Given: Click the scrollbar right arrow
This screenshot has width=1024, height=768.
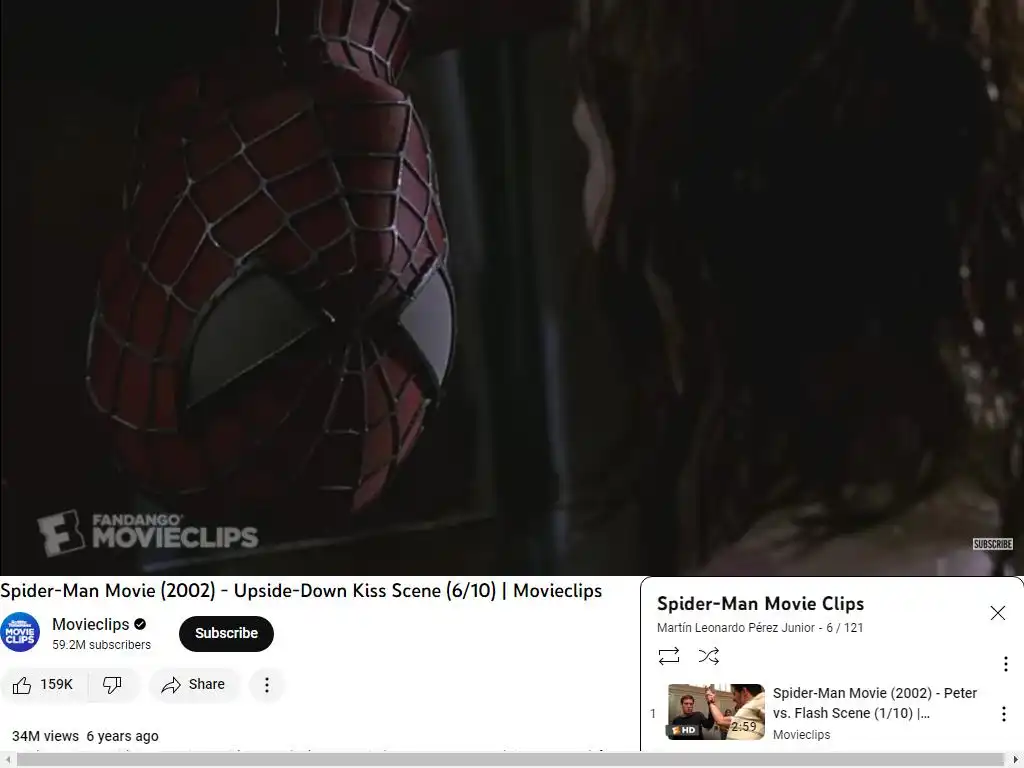Looking at the screenshot, I should tap(1016, 760).
